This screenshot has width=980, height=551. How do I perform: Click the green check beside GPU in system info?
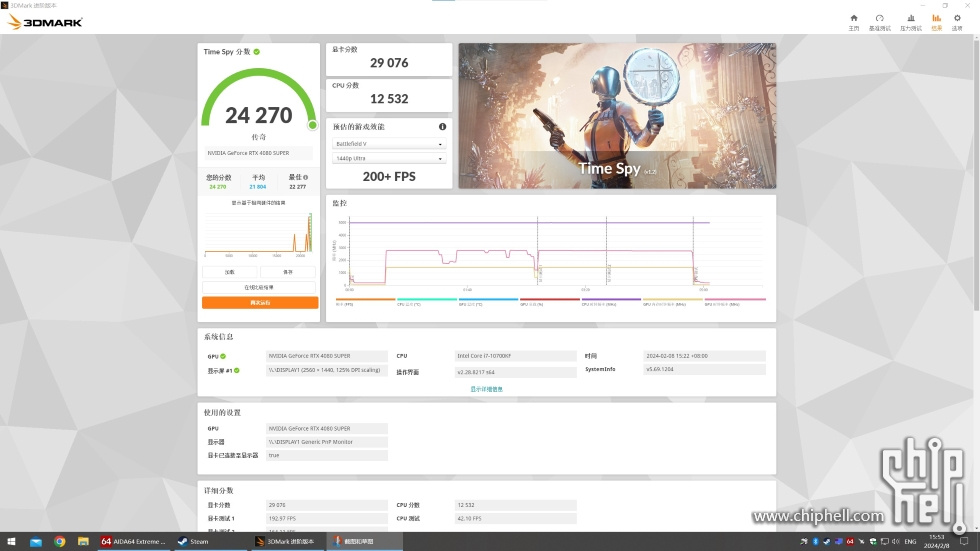[223, 356]
